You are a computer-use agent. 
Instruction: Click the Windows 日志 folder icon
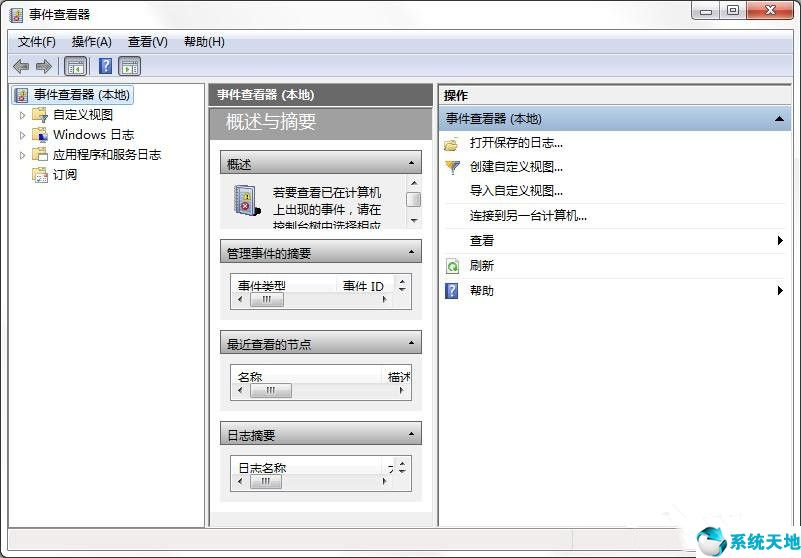(x=40, y=134)
